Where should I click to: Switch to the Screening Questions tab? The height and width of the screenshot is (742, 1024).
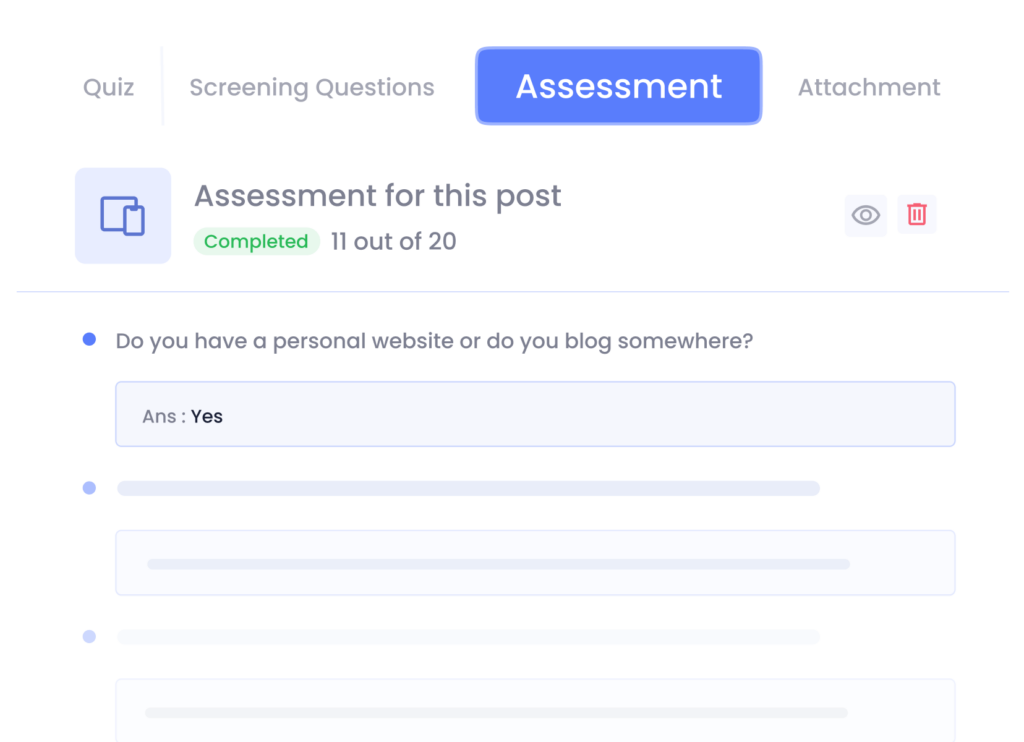pos(312,88)
